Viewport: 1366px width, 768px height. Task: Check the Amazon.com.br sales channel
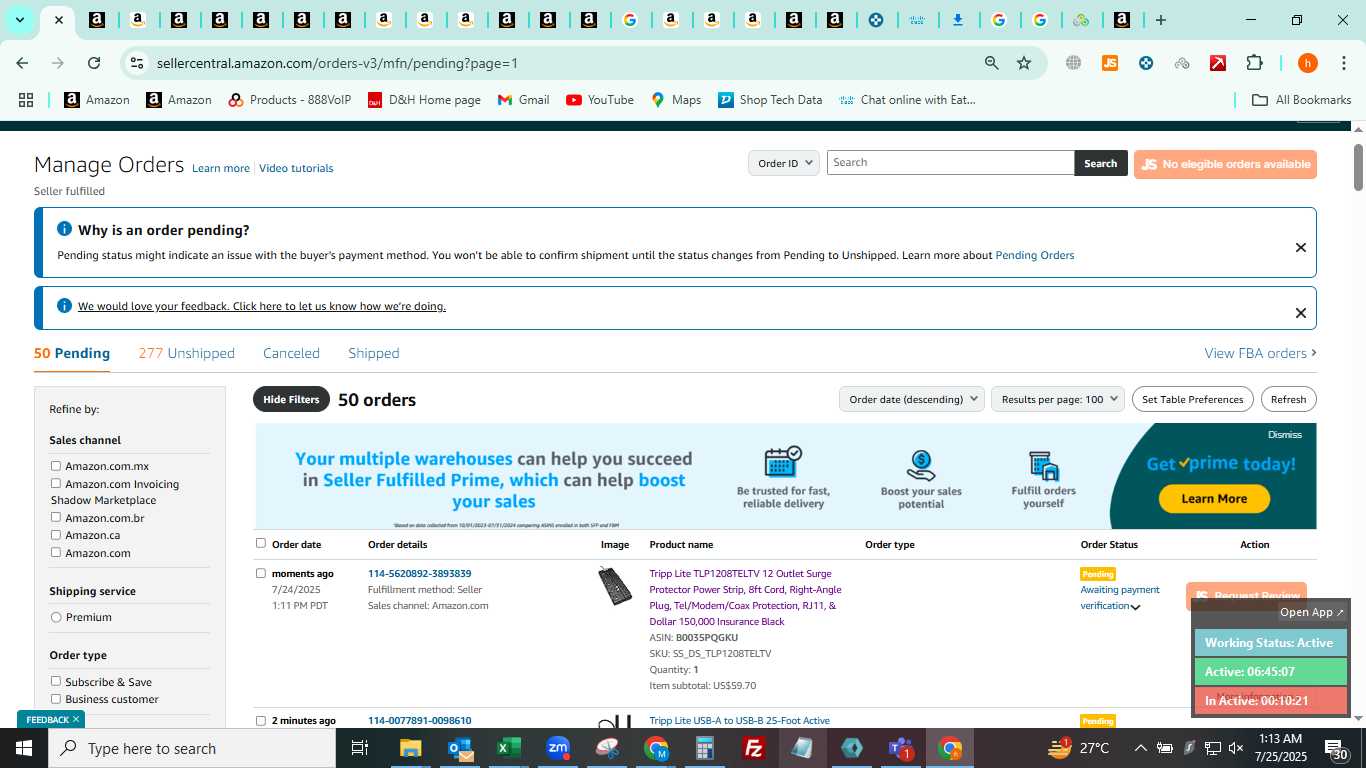click(56, 518)
